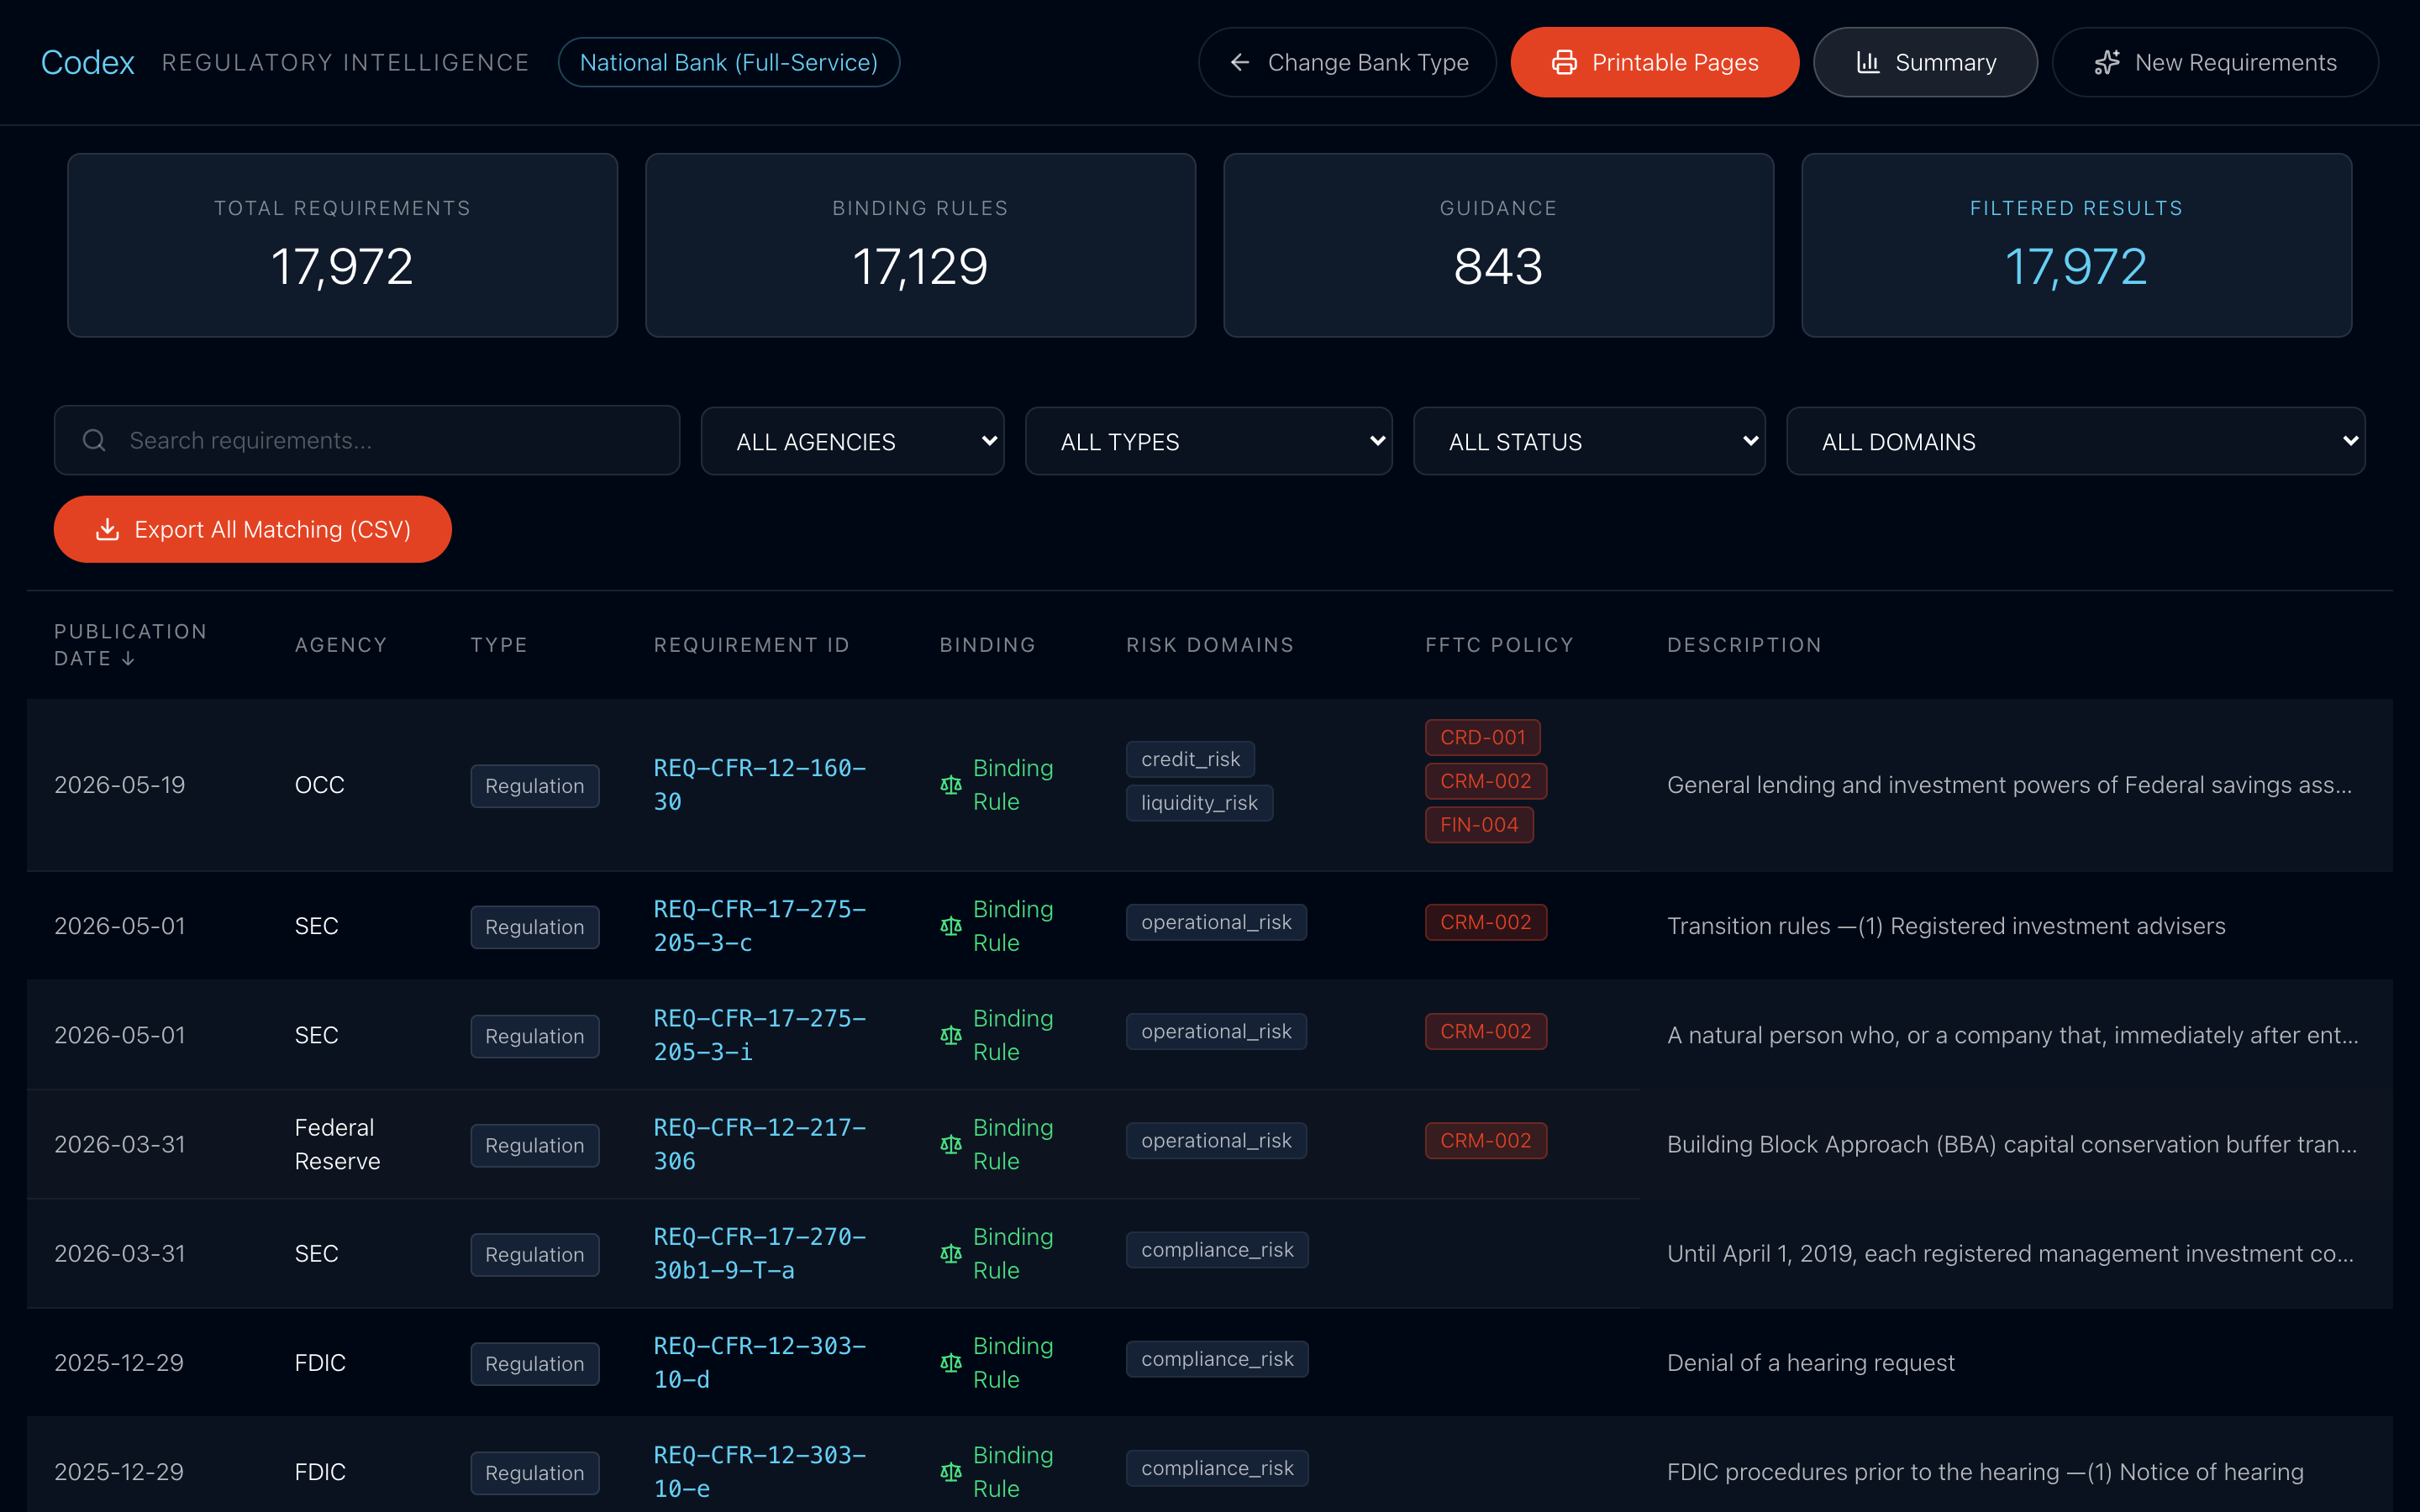
Task: Open requirement REQ-CFR-17-275-205-3-c
Action: pyautogui.click(x=760, y=926)
